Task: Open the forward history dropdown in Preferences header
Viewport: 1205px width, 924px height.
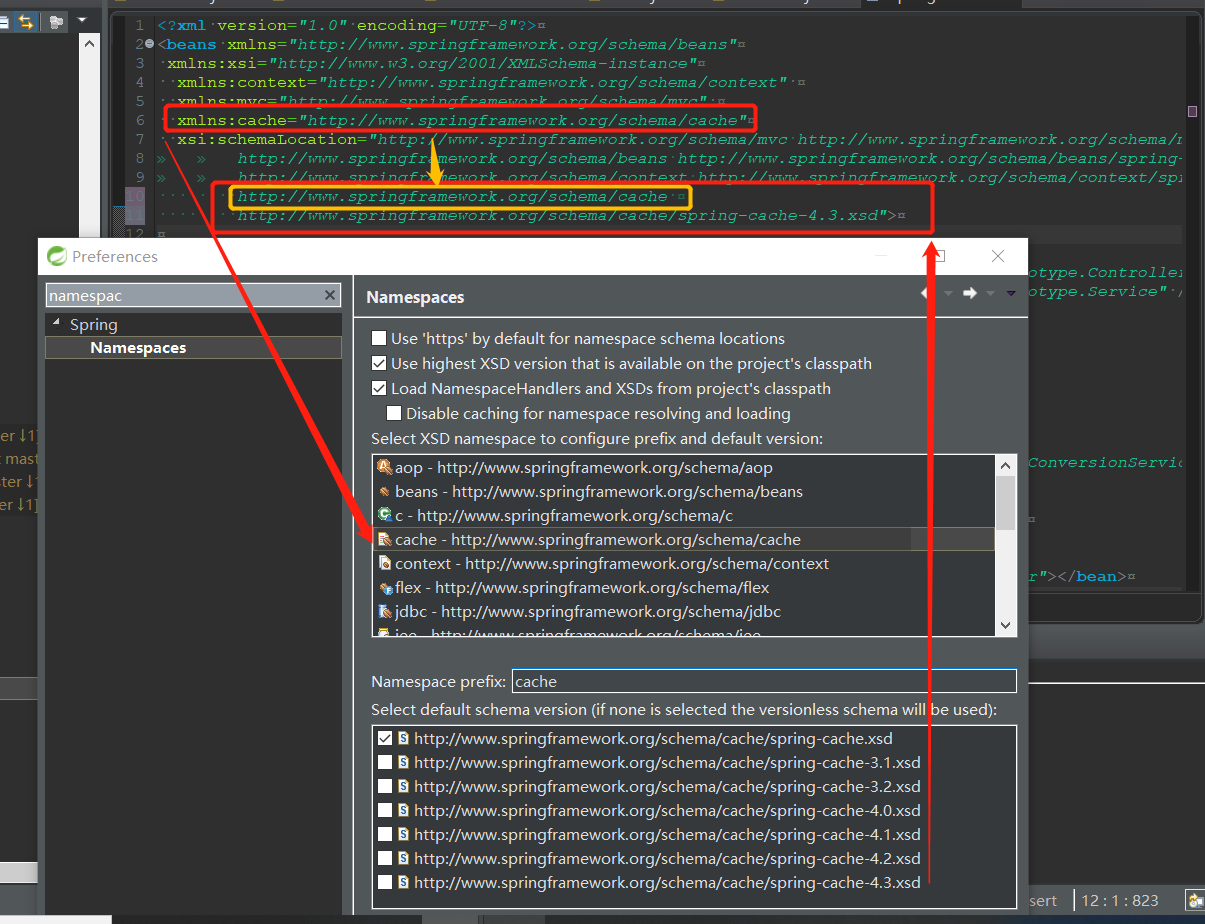Action: pos(990,293)
